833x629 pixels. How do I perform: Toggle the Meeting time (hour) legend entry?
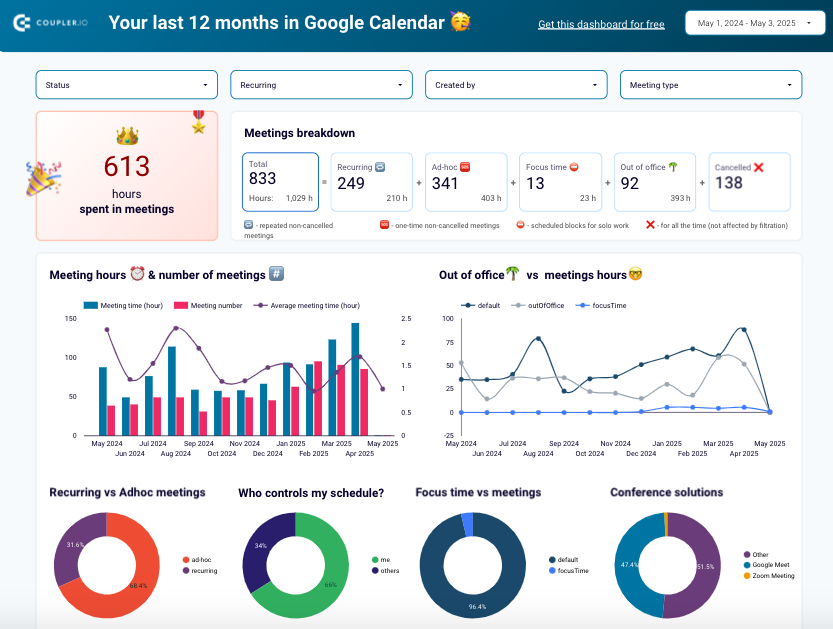[123, 305]
